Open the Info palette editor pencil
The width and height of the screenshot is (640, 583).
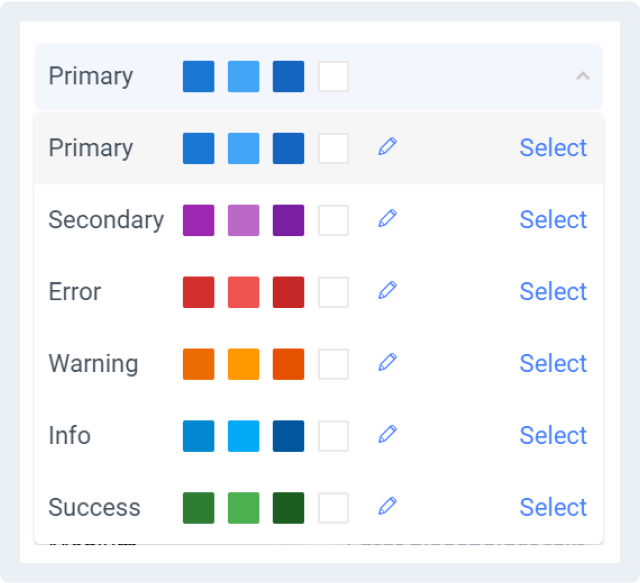387,434
